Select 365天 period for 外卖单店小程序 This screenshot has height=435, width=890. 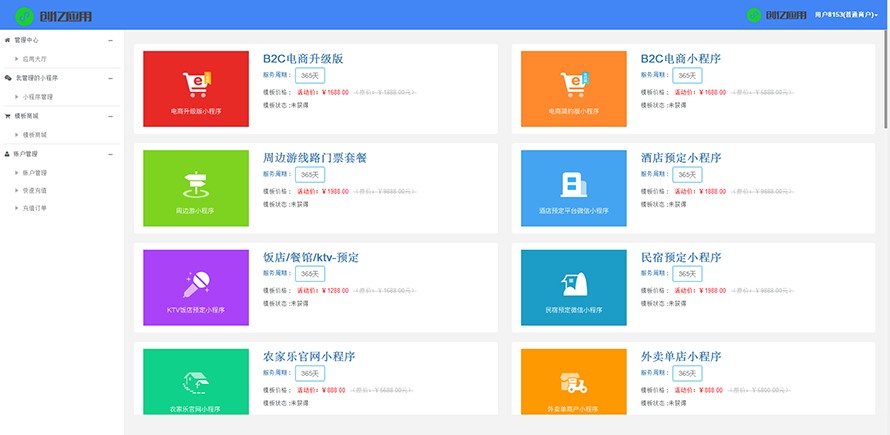tap(687, 373)
